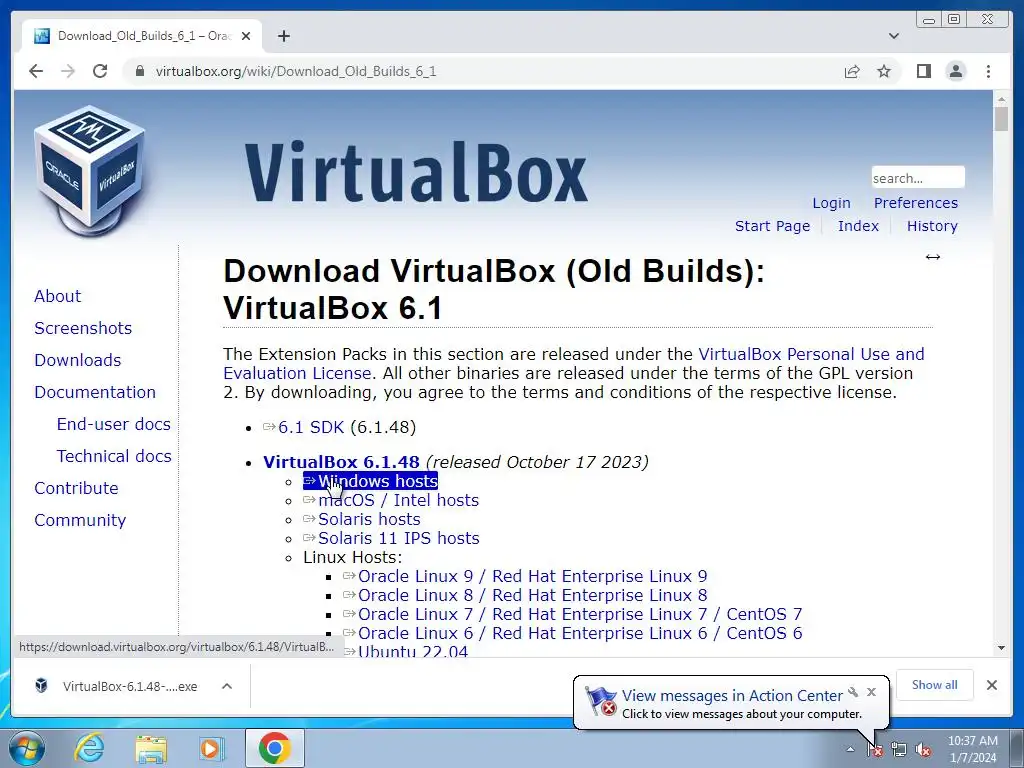Go to Start Page link
The image size is (1024, 768).
point(772,226)
